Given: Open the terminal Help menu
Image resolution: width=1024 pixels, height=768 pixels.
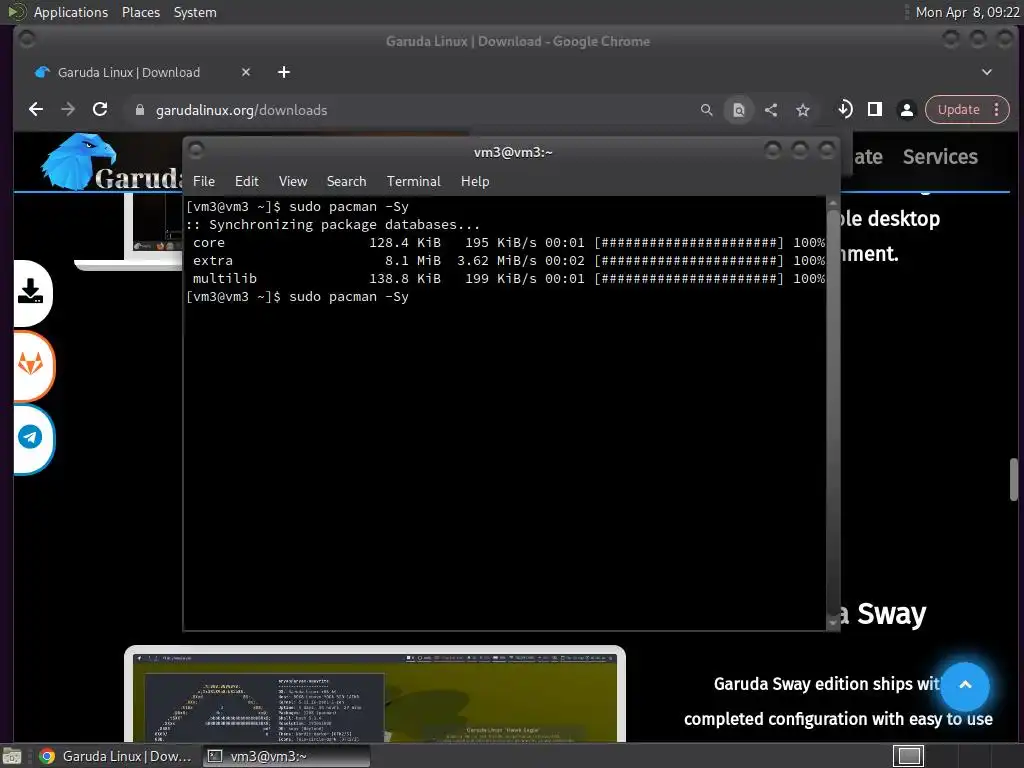Looking at the screenshot, I should (475, 182).
